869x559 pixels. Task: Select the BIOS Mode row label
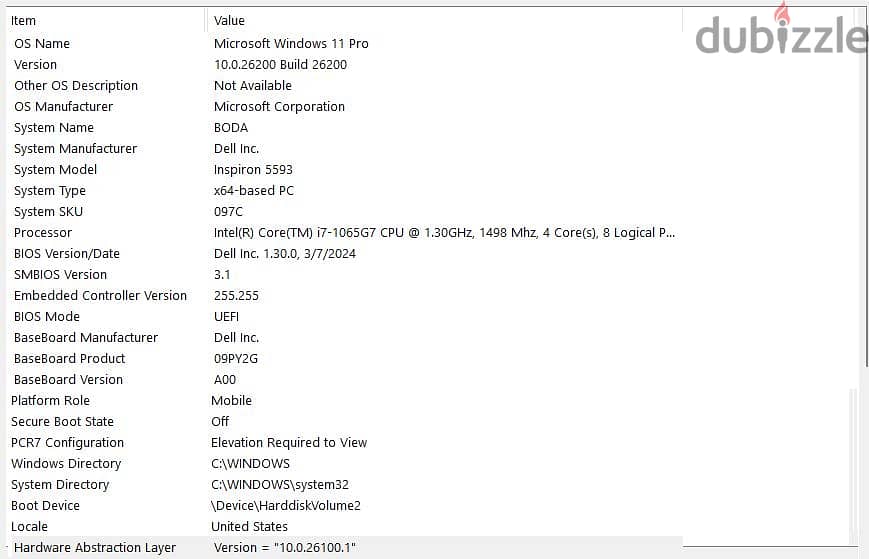(47, 317)
